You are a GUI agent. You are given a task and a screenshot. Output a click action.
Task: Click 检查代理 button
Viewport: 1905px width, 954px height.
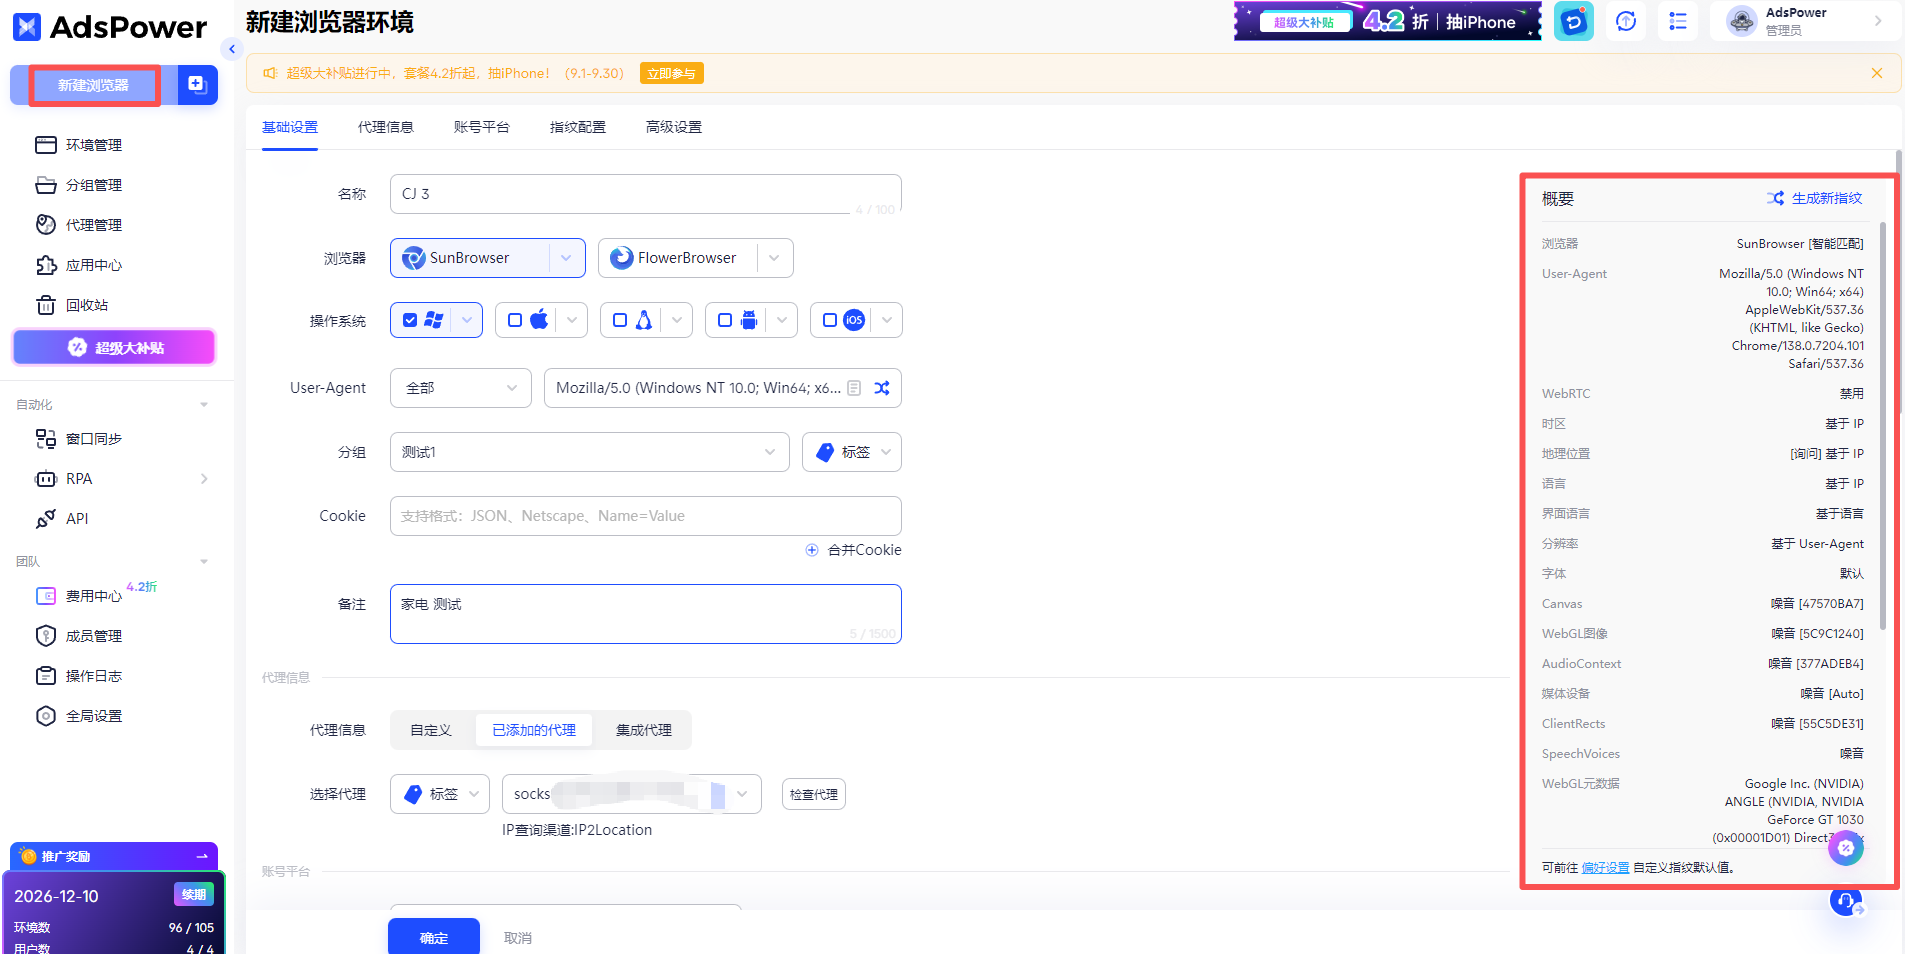[x=814, y=794]
